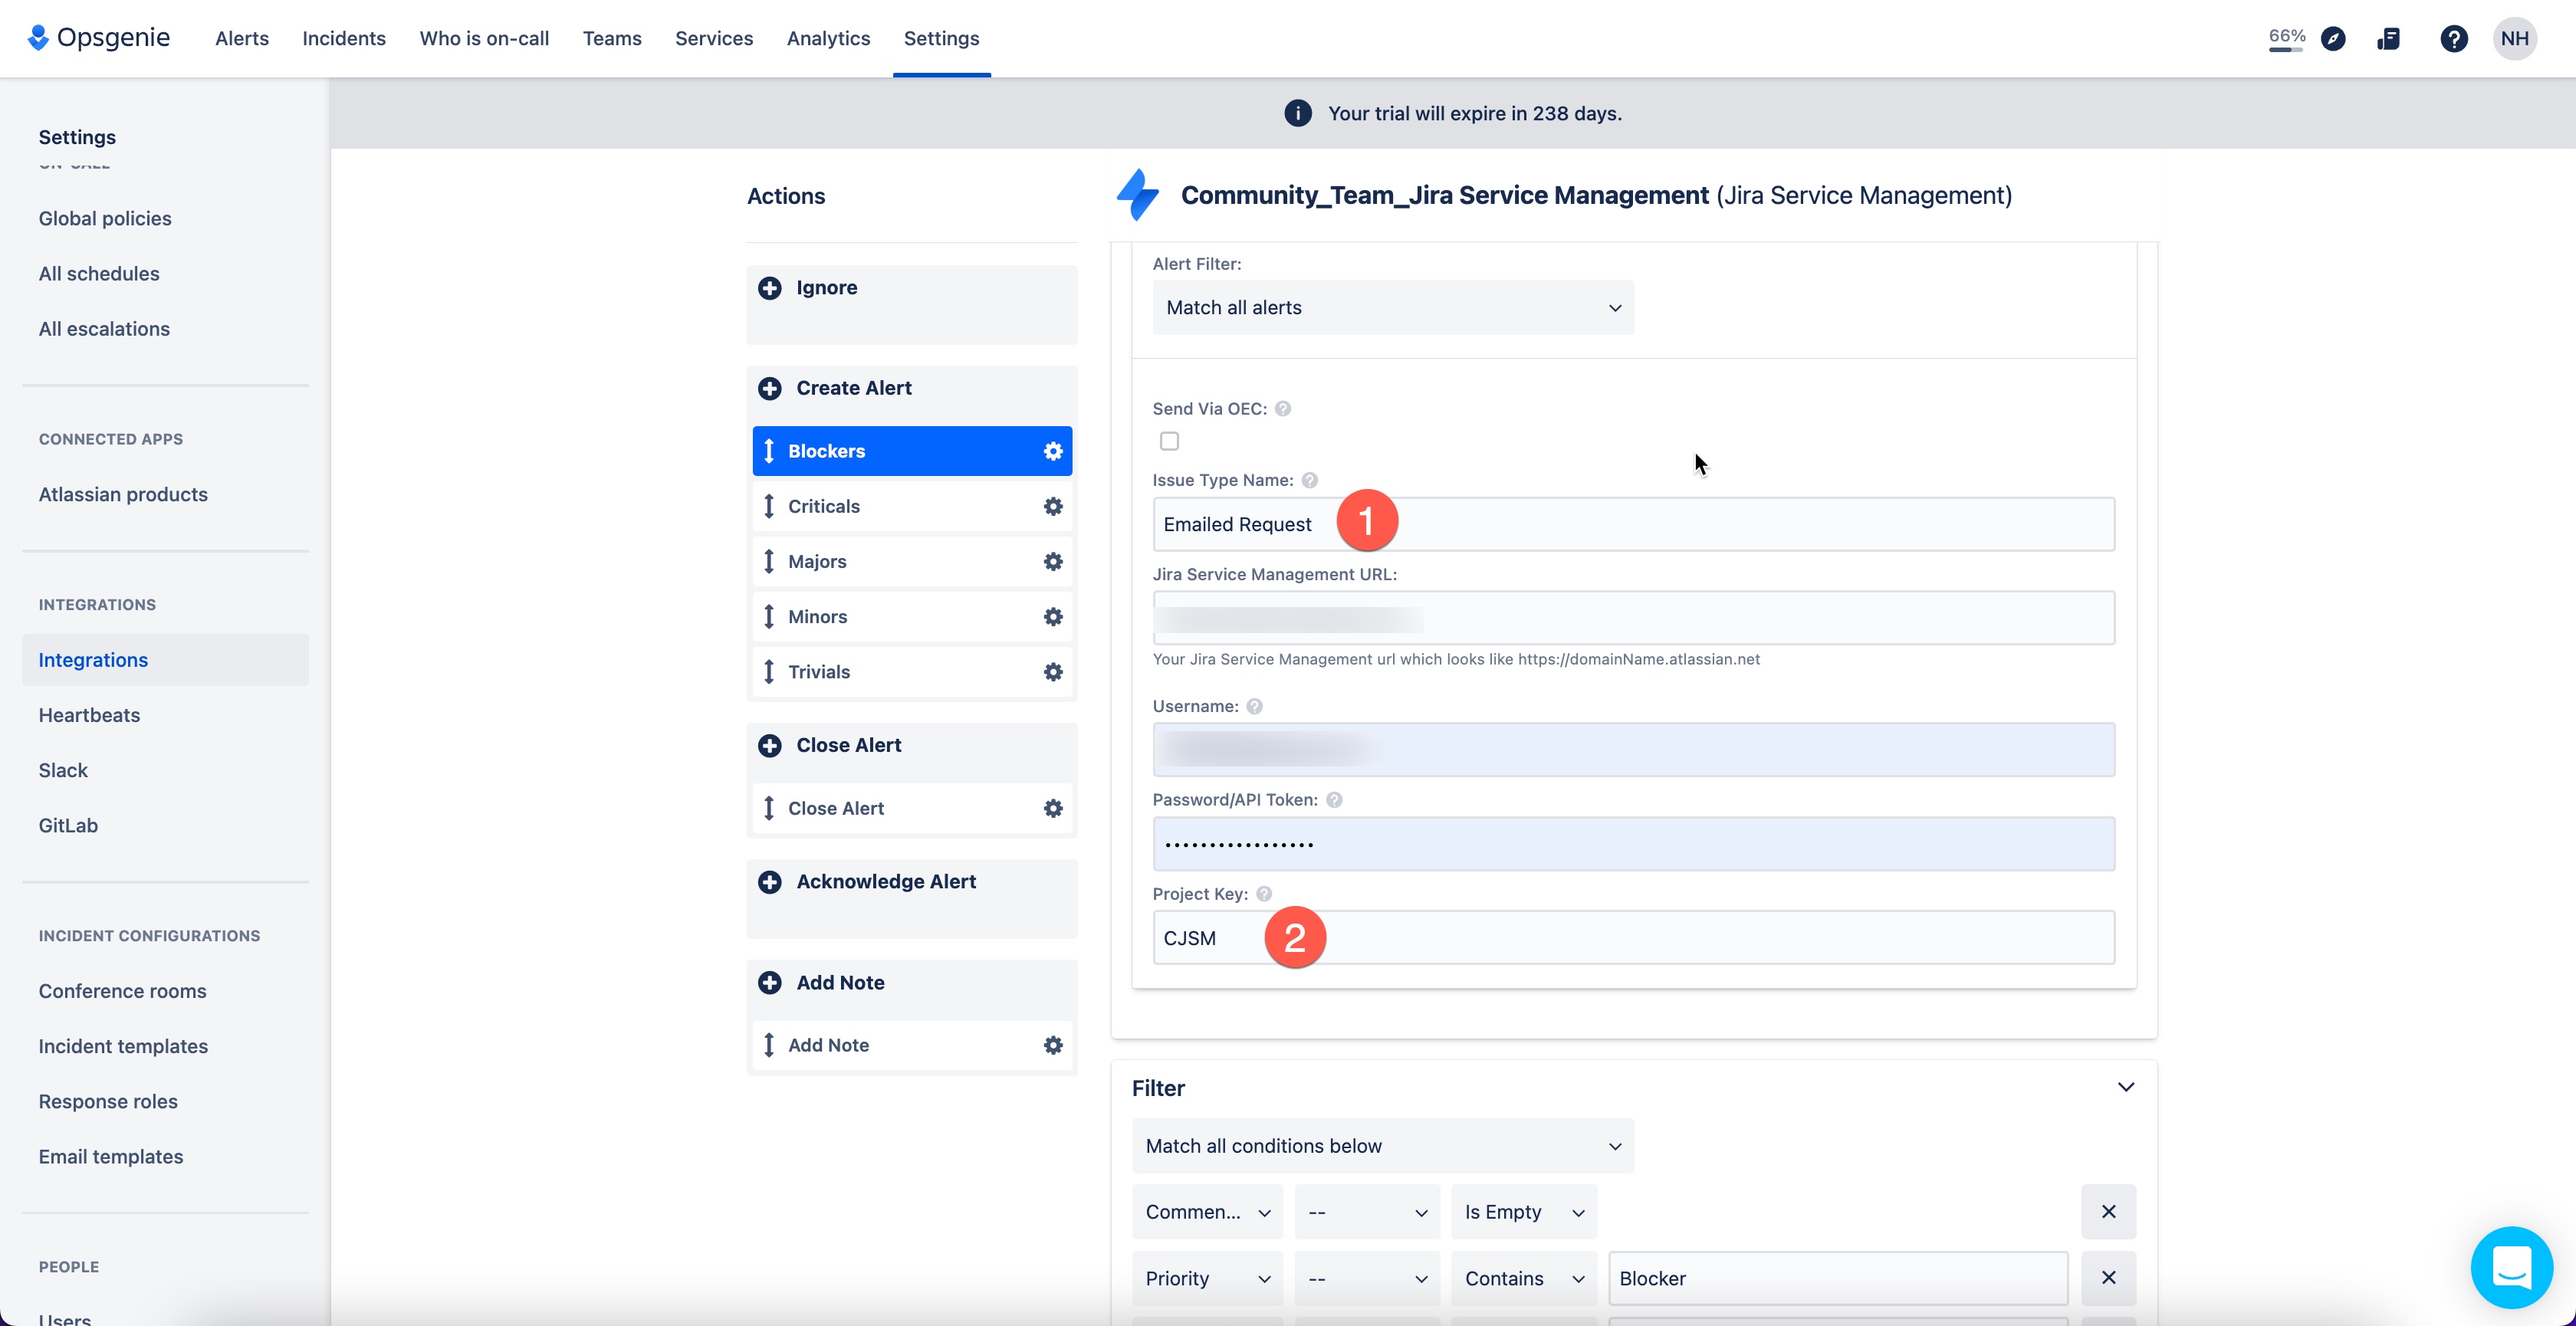Go to the Incidents tab
The width and height of the screenshot is (2576, 1326).
point(343,38)
